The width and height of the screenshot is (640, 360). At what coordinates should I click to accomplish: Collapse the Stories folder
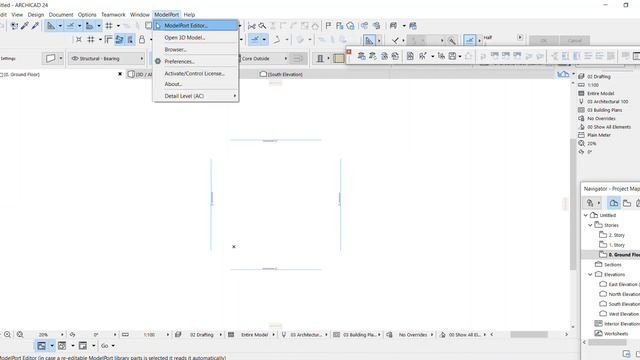coord(590,225)
